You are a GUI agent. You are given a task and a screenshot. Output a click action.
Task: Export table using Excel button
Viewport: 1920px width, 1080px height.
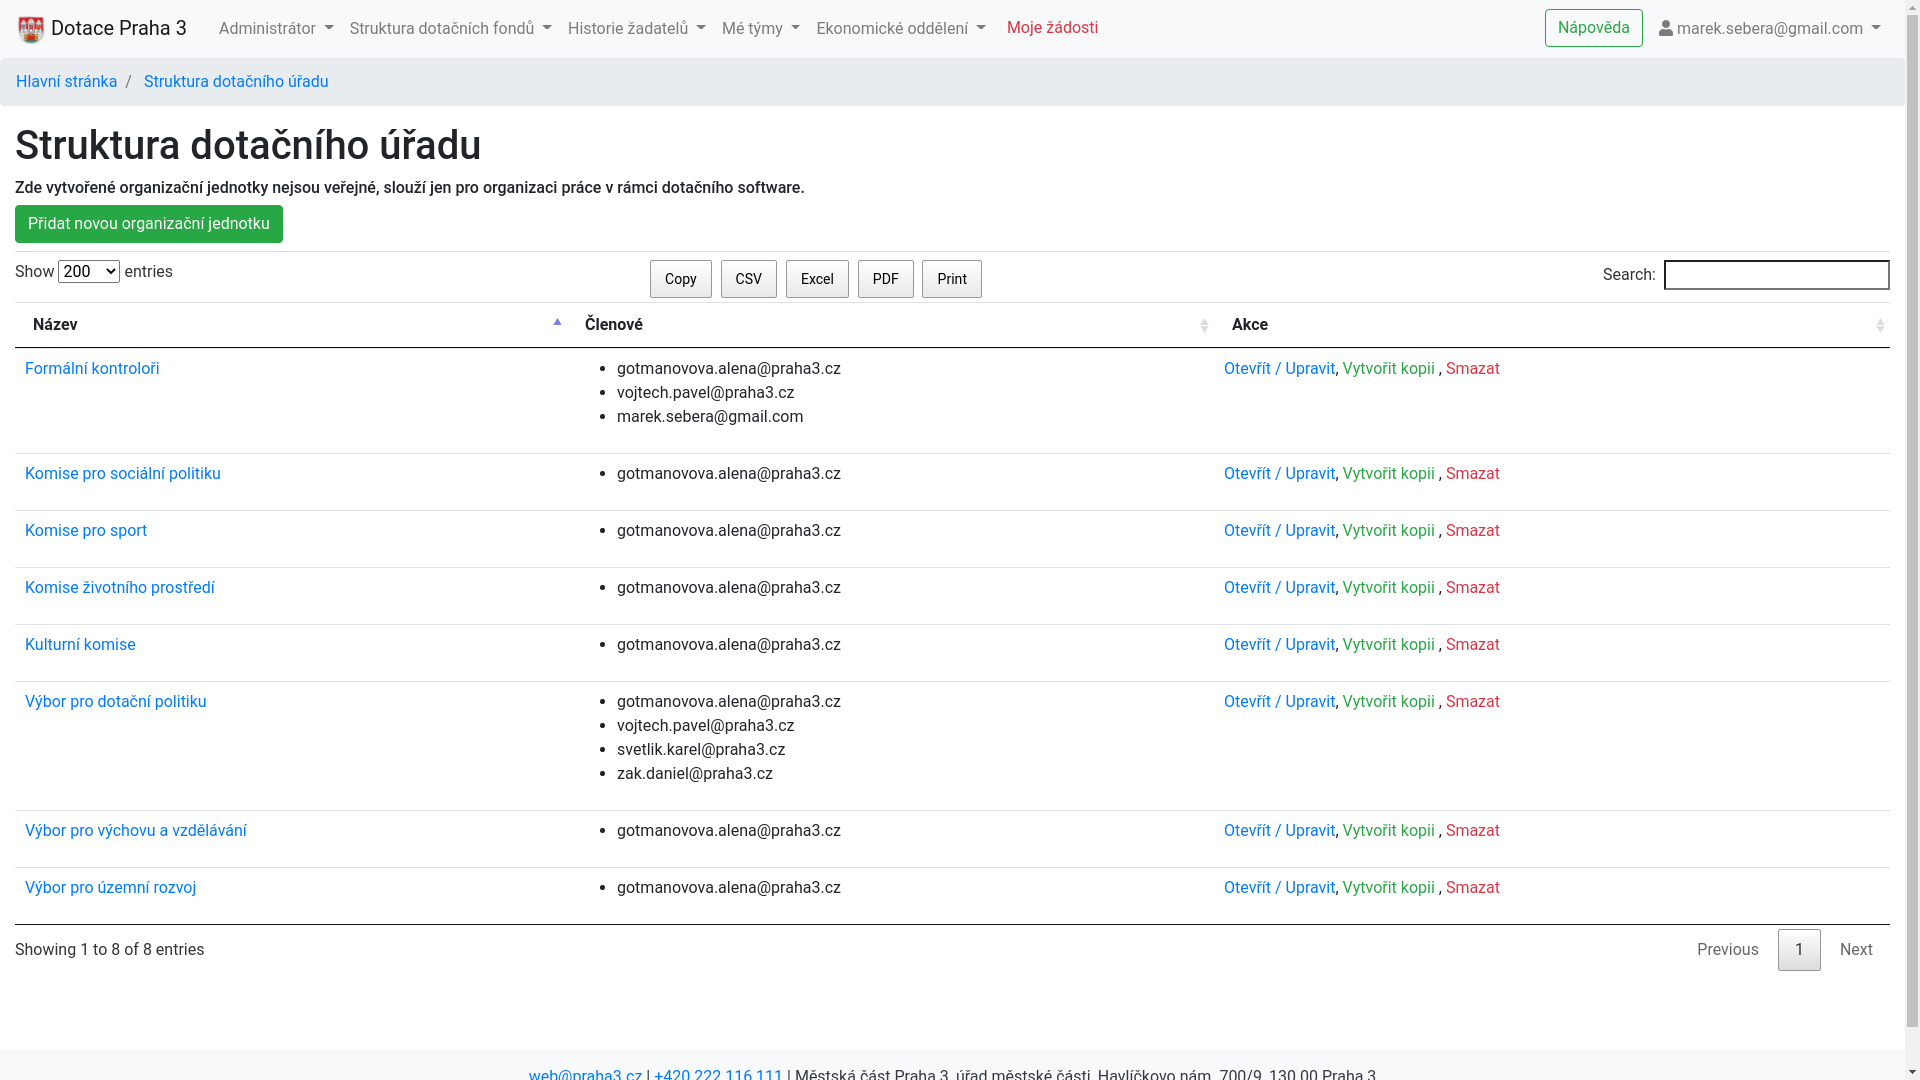[817, 279]
